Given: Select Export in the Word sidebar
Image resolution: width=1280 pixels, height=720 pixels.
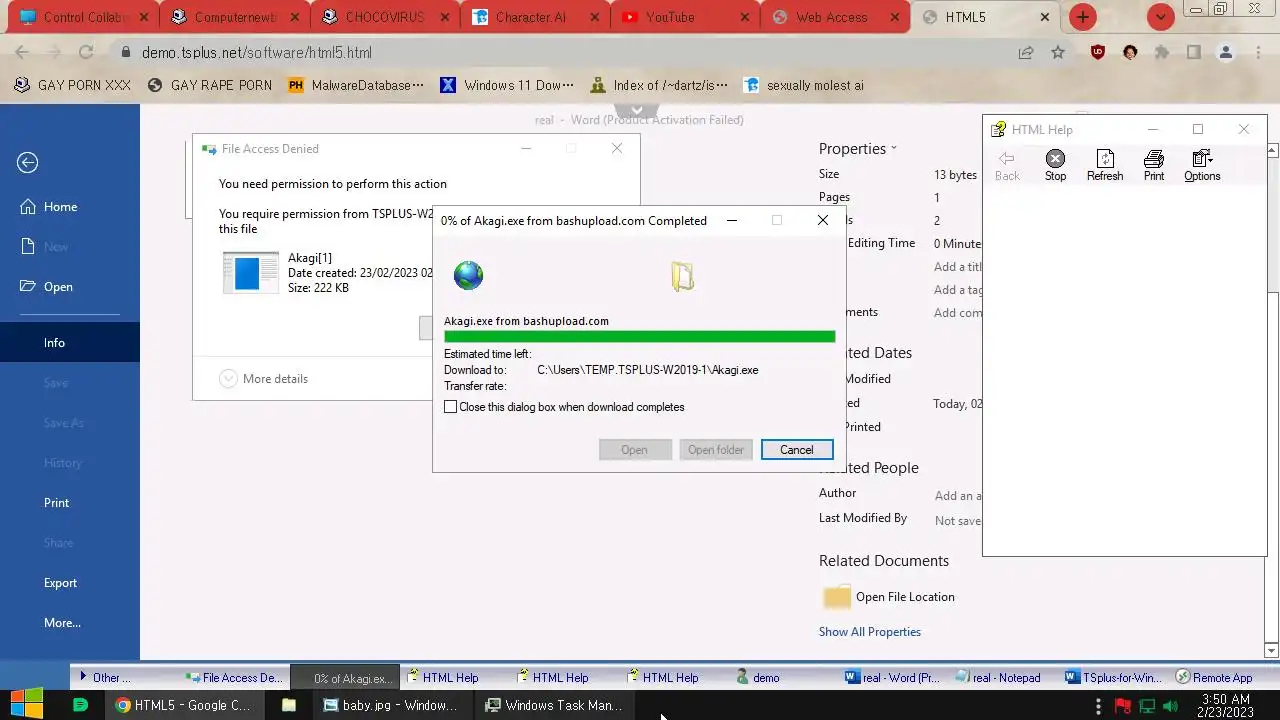Looking at the screenshot, I should (60, 583).
